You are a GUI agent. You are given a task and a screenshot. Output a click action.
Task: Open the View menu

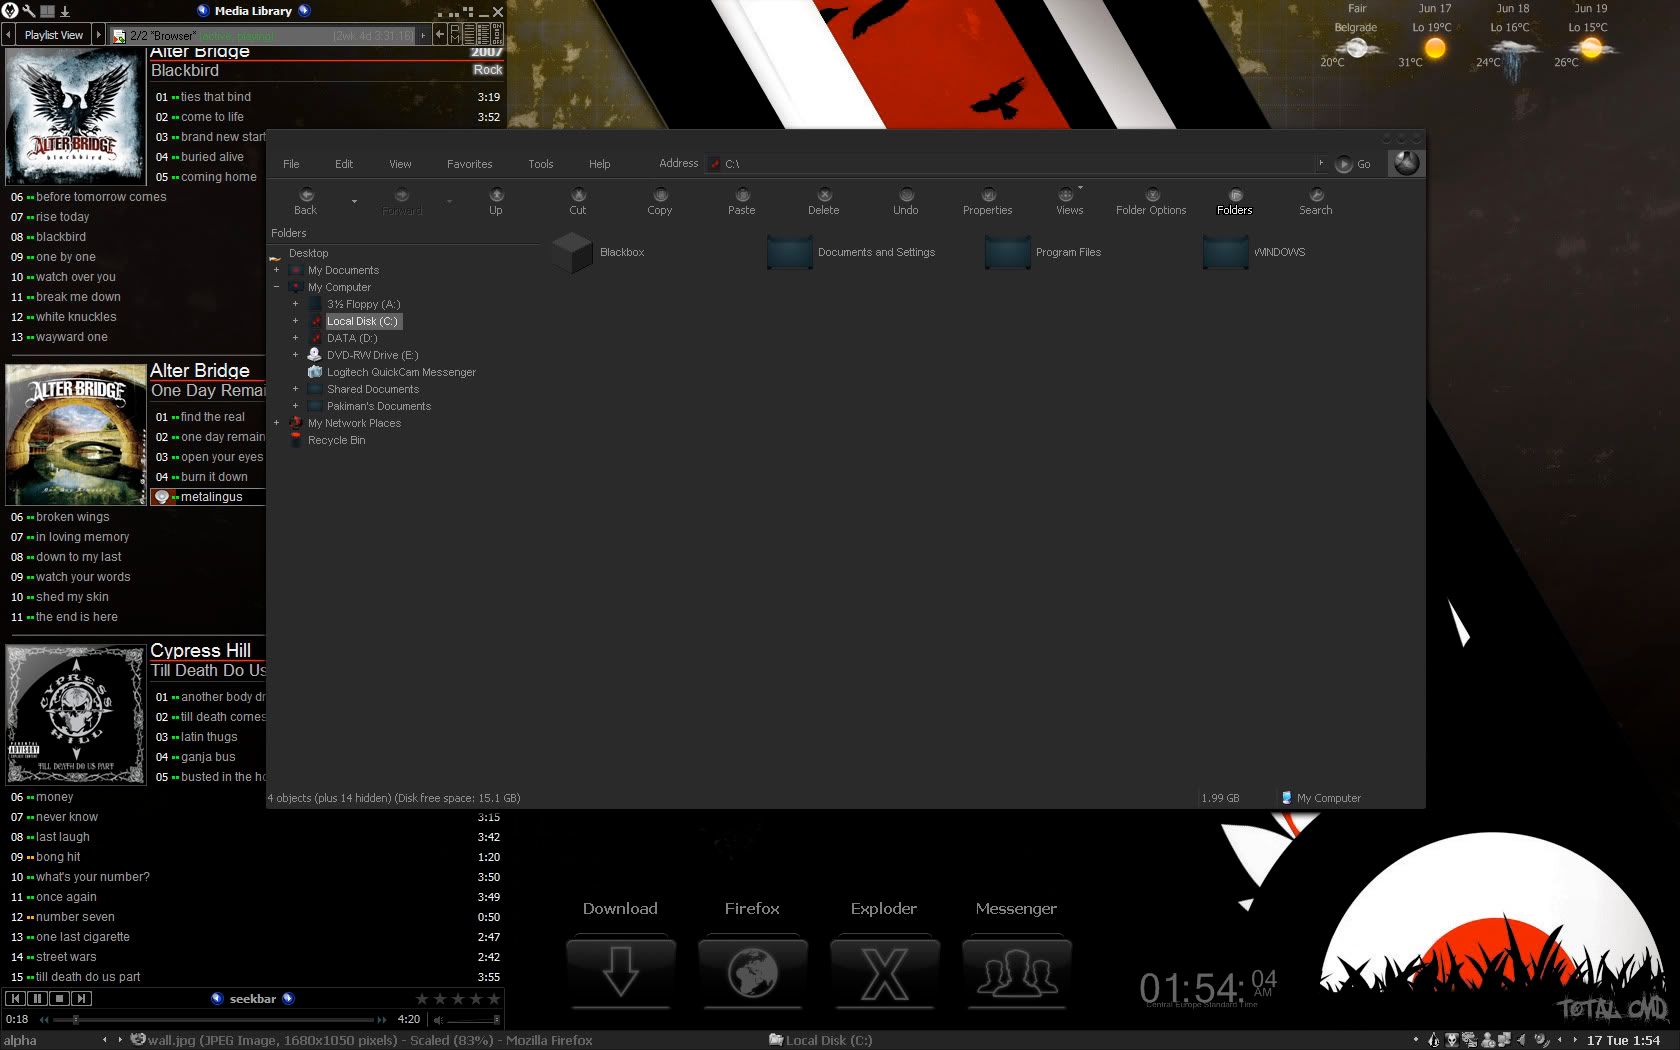400,164
